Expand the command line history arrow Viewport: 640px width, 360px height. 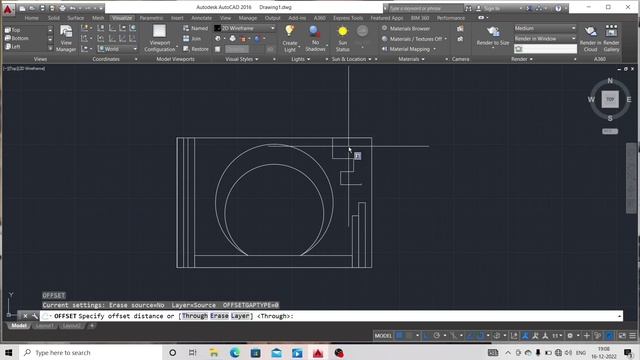(619, 316)
